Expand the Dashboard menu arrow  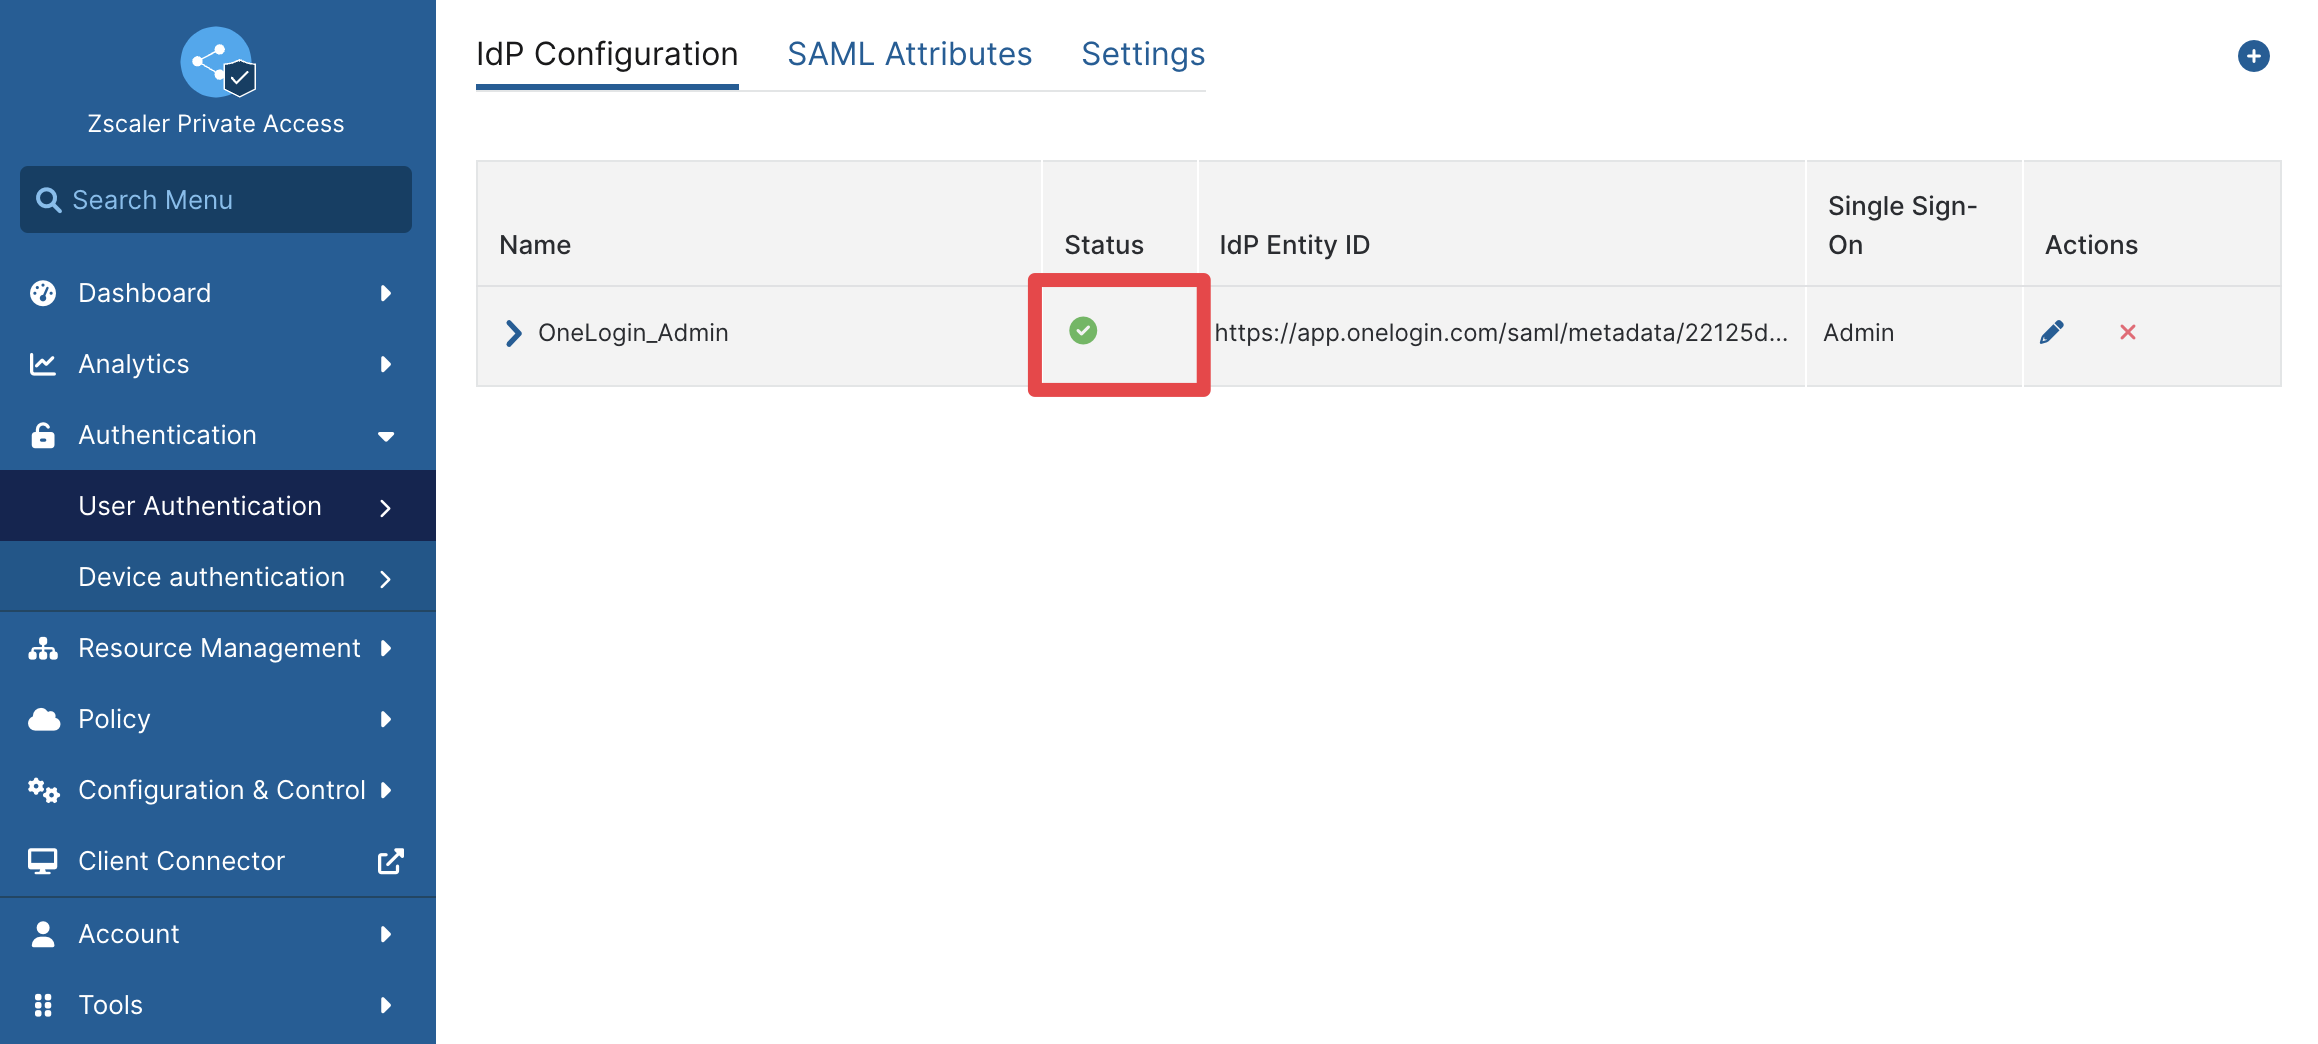click(x=386, y=293)
